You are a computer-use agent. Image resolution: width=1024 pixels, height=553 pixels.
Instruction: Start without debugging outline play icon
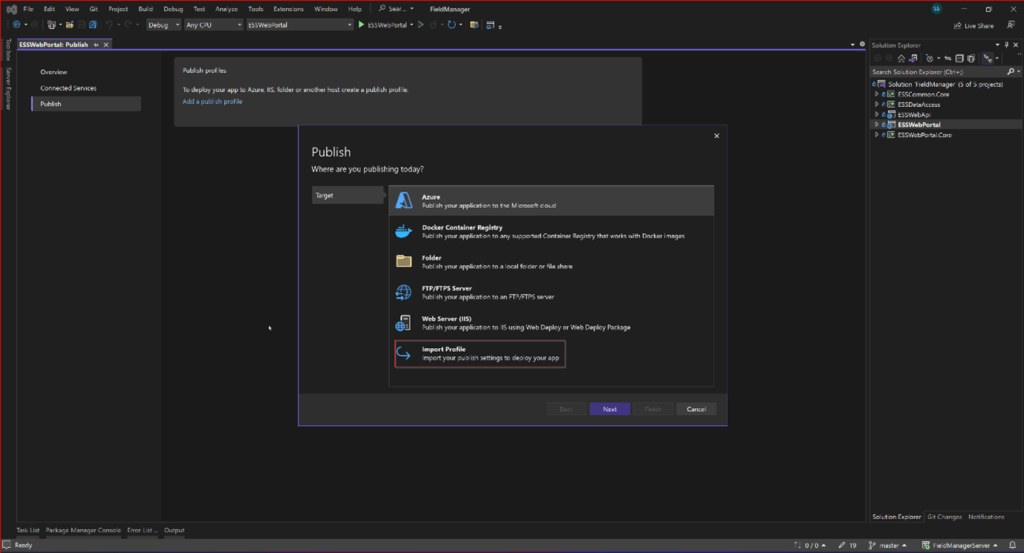tap(421, 25)
